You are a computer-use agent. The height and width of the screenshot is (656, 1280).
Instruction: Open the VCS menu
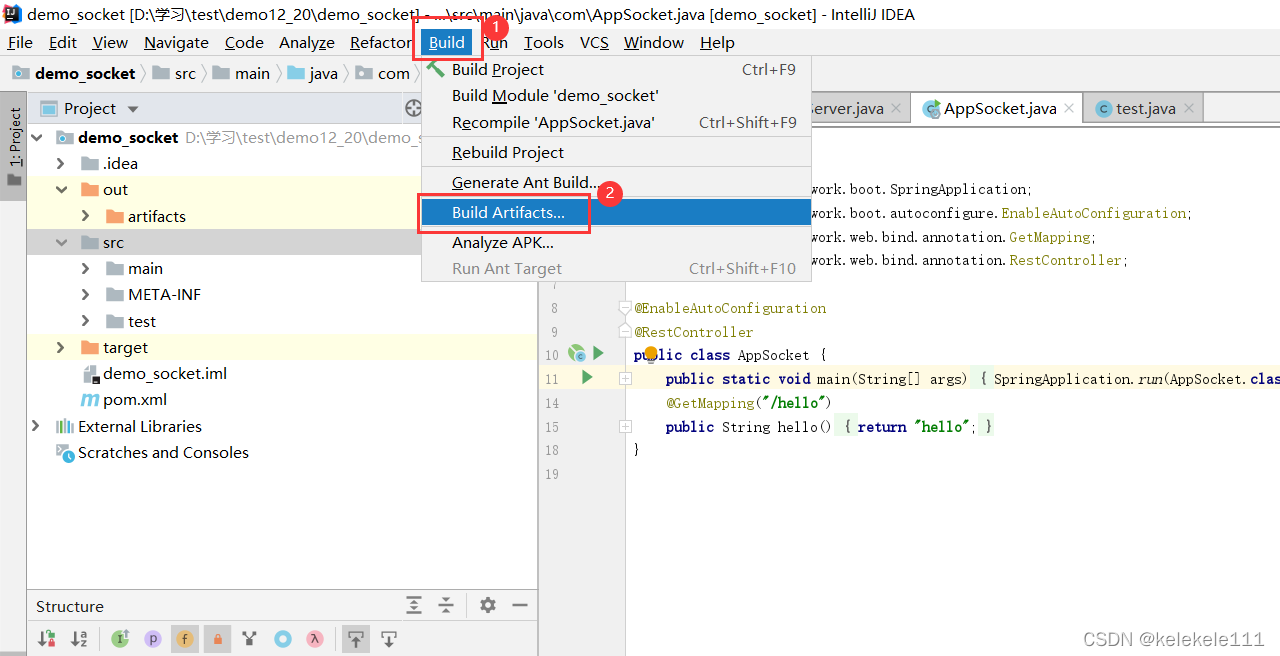594,42
